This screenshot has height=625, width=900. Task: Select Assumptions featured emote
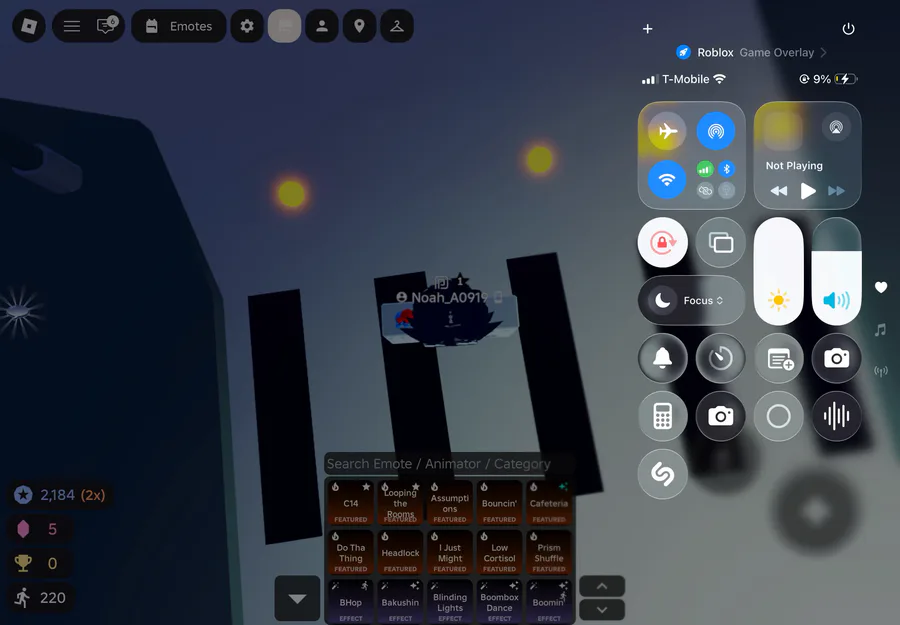click(x=449, y=503)
